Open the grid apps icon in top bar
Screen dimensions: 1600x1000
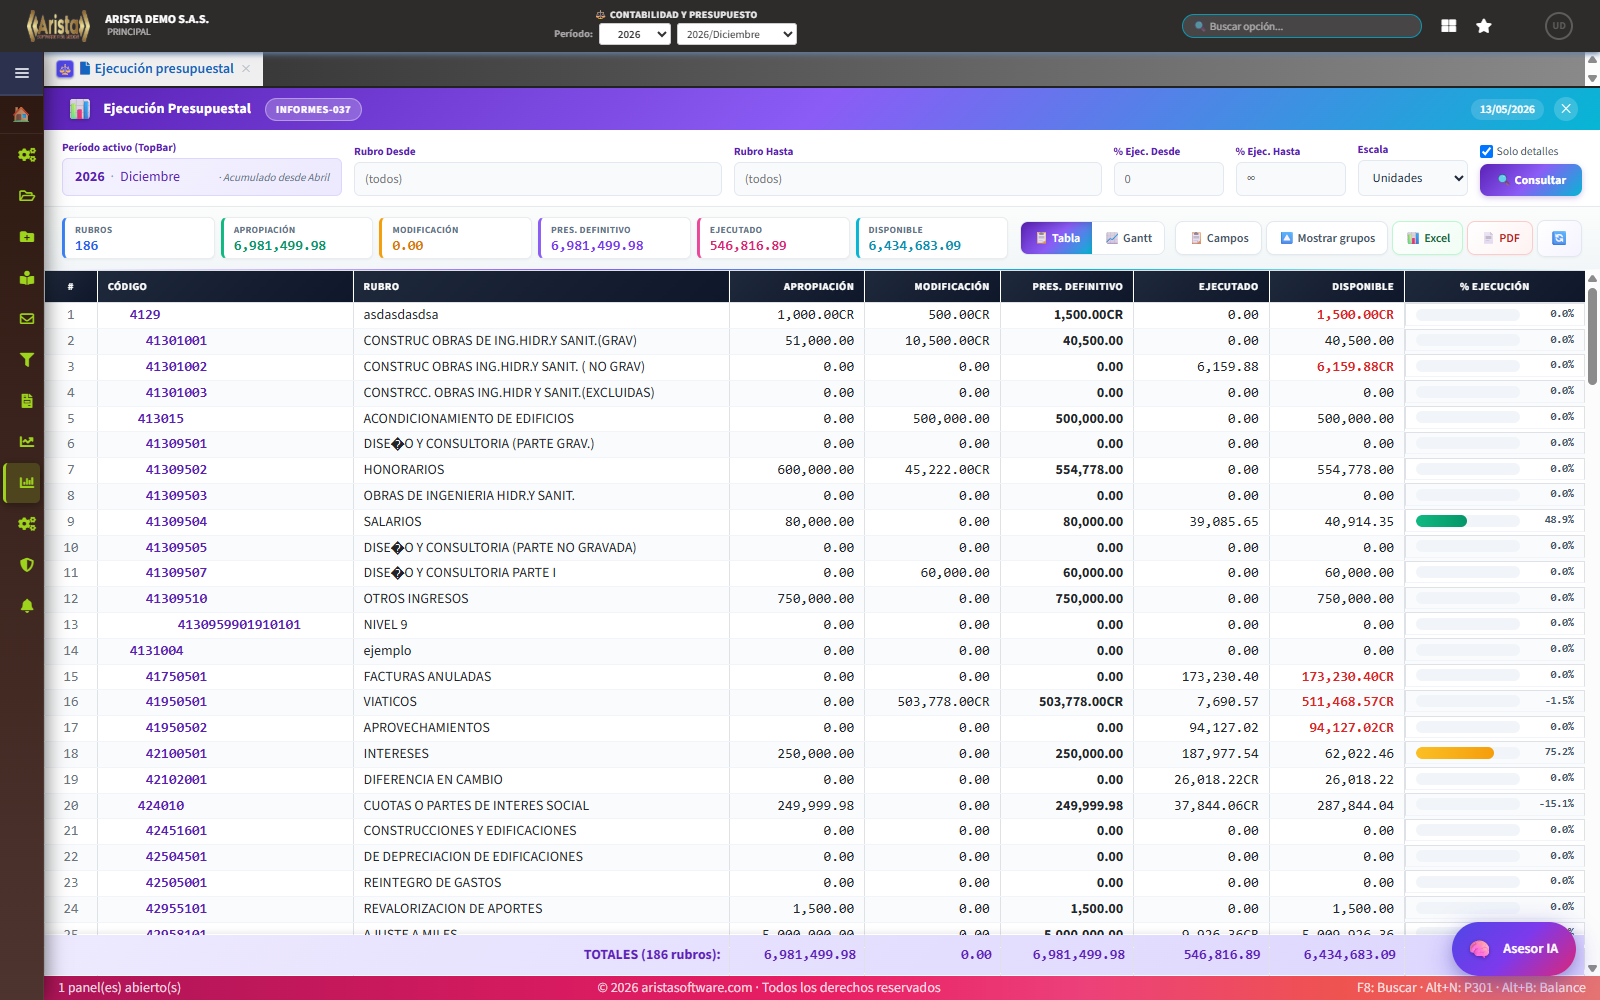pos(1448,26)
